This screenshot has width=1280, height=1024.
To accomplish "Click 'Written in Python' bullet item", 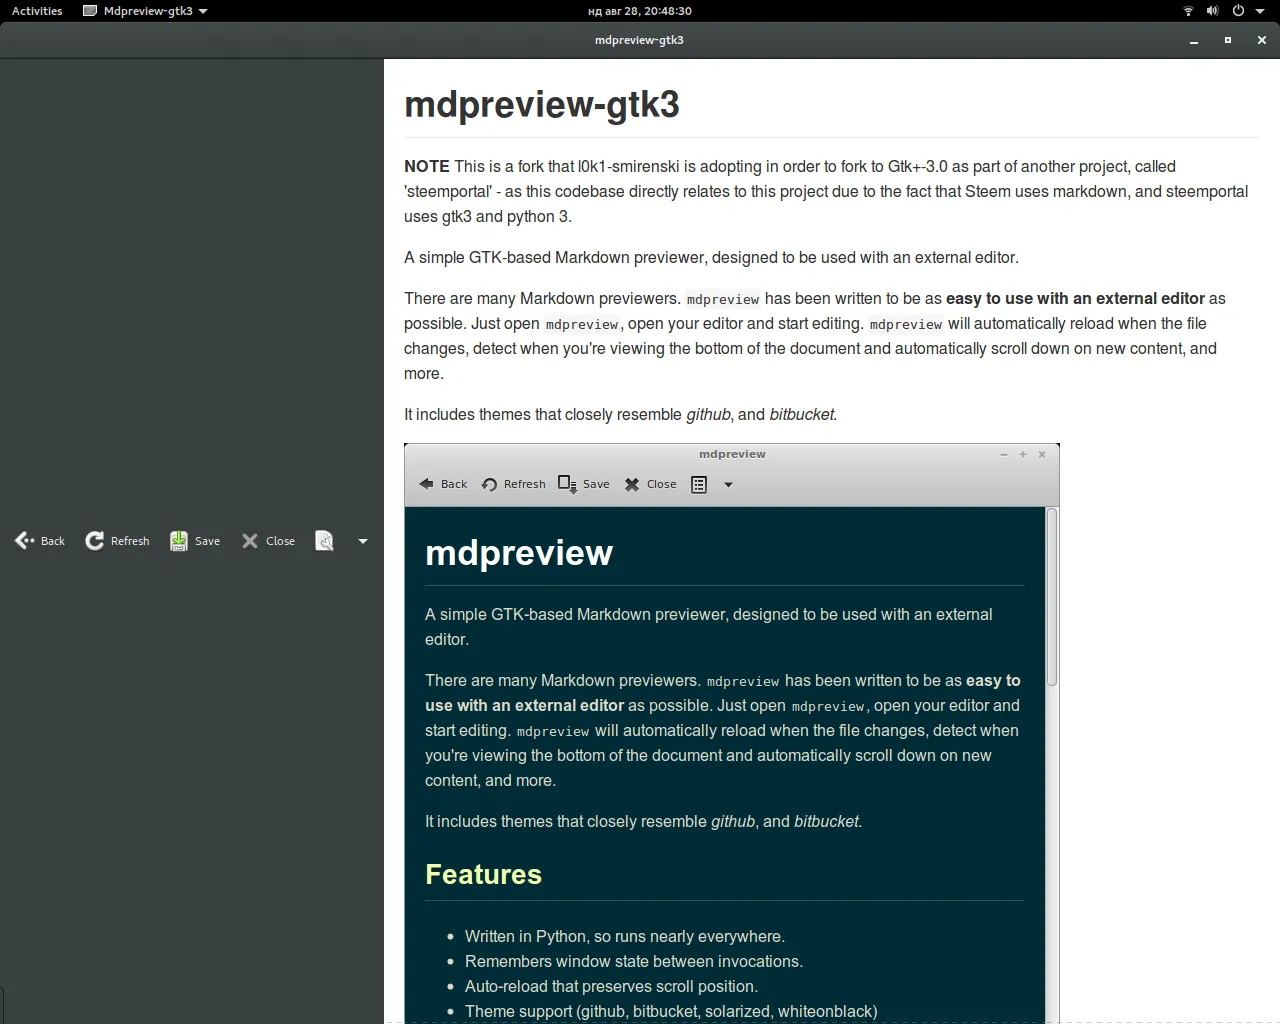I will click(625, 937).
